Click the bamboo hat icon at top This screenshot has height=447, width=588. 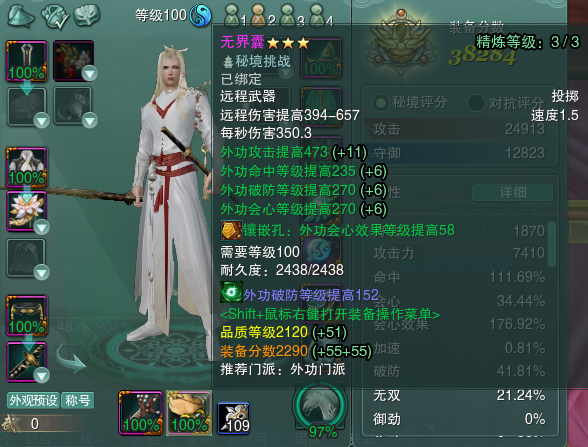[21, 15]
